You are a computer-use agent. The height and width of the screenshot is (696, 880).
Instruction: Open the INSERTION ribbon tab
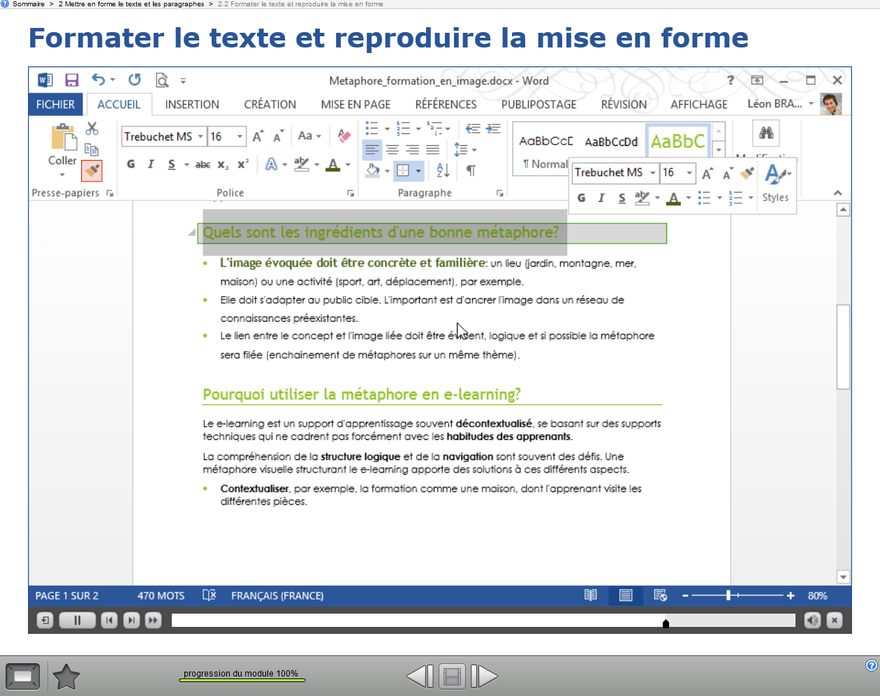tap(192, 104)
